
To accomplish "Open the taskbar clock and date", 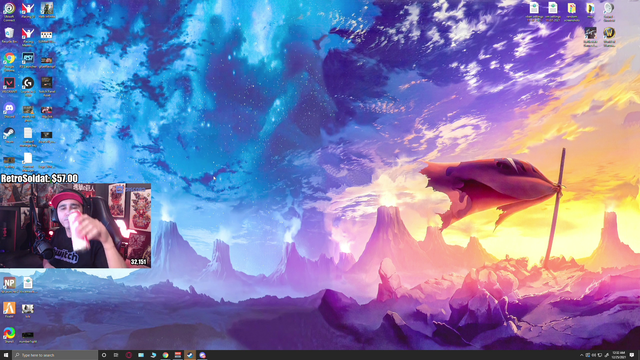I will click(618, 355).
